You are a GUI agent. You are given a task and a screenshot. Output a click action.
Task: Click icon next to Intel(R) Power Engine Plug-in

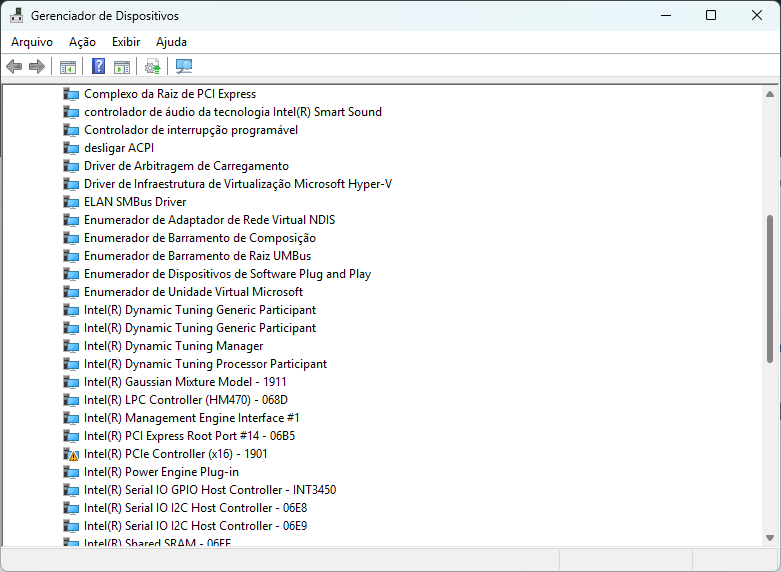coord(71,472)
